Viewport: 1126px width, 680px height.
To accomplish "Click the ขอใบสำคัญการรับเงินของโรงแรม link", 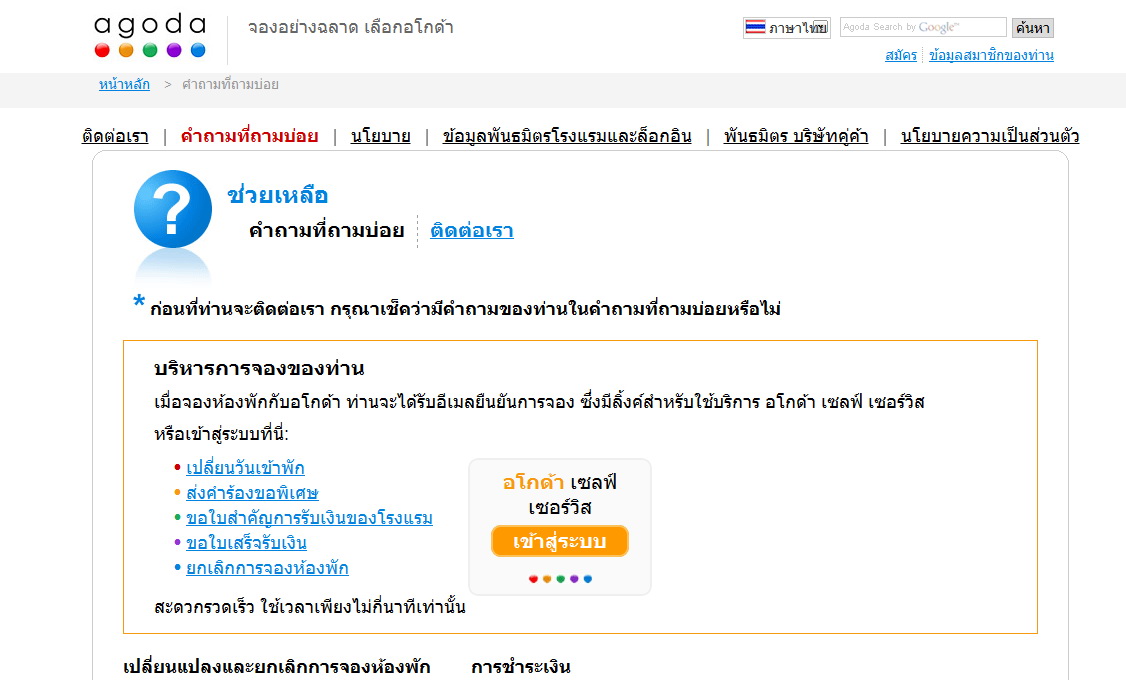I will 310,518.
